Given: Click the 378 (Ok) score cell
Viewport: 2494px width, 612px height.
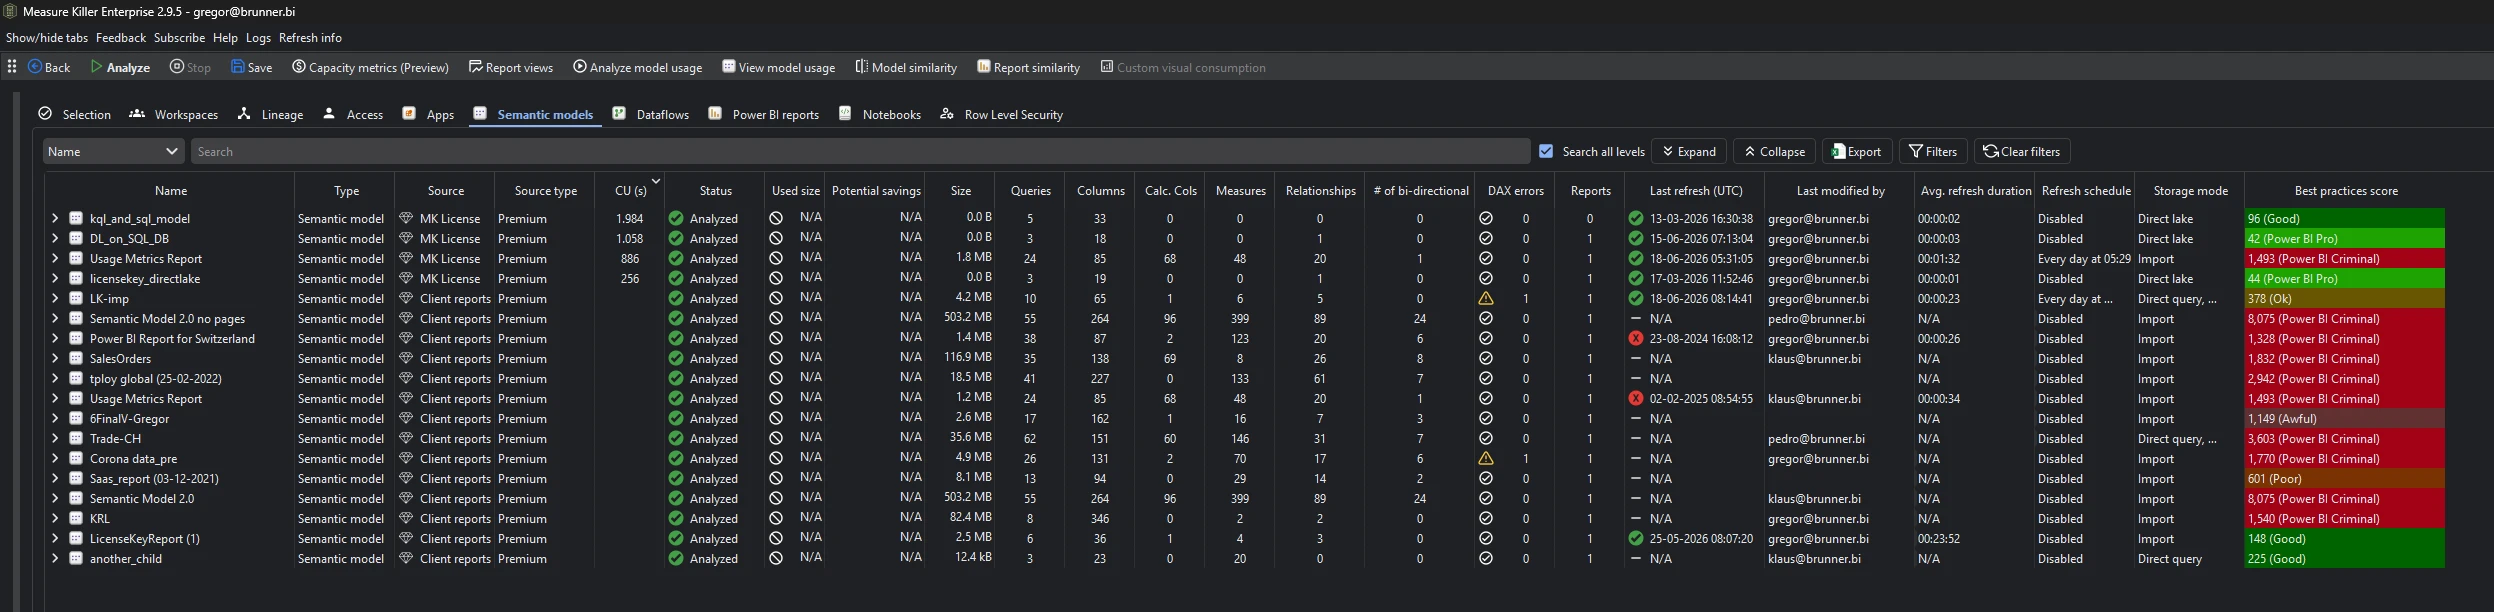Looking at the screenshot, I should [x=2344, y=298].
